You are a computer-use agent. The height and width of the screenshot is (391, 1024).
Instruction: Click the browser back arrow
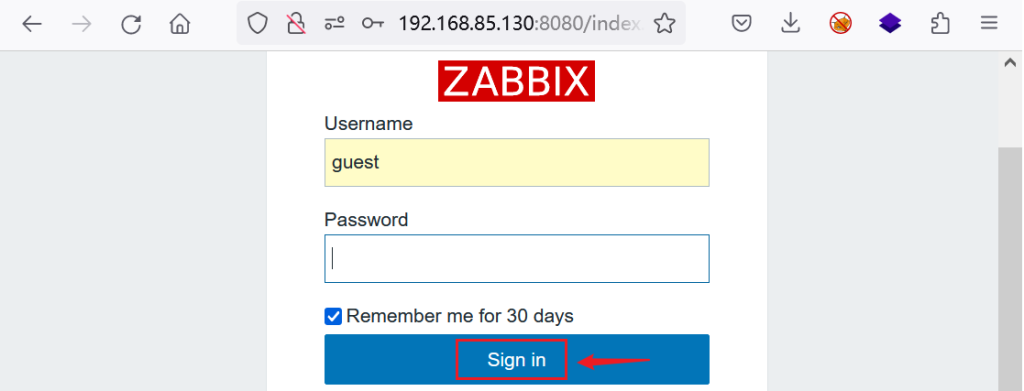tap(31, 25)
